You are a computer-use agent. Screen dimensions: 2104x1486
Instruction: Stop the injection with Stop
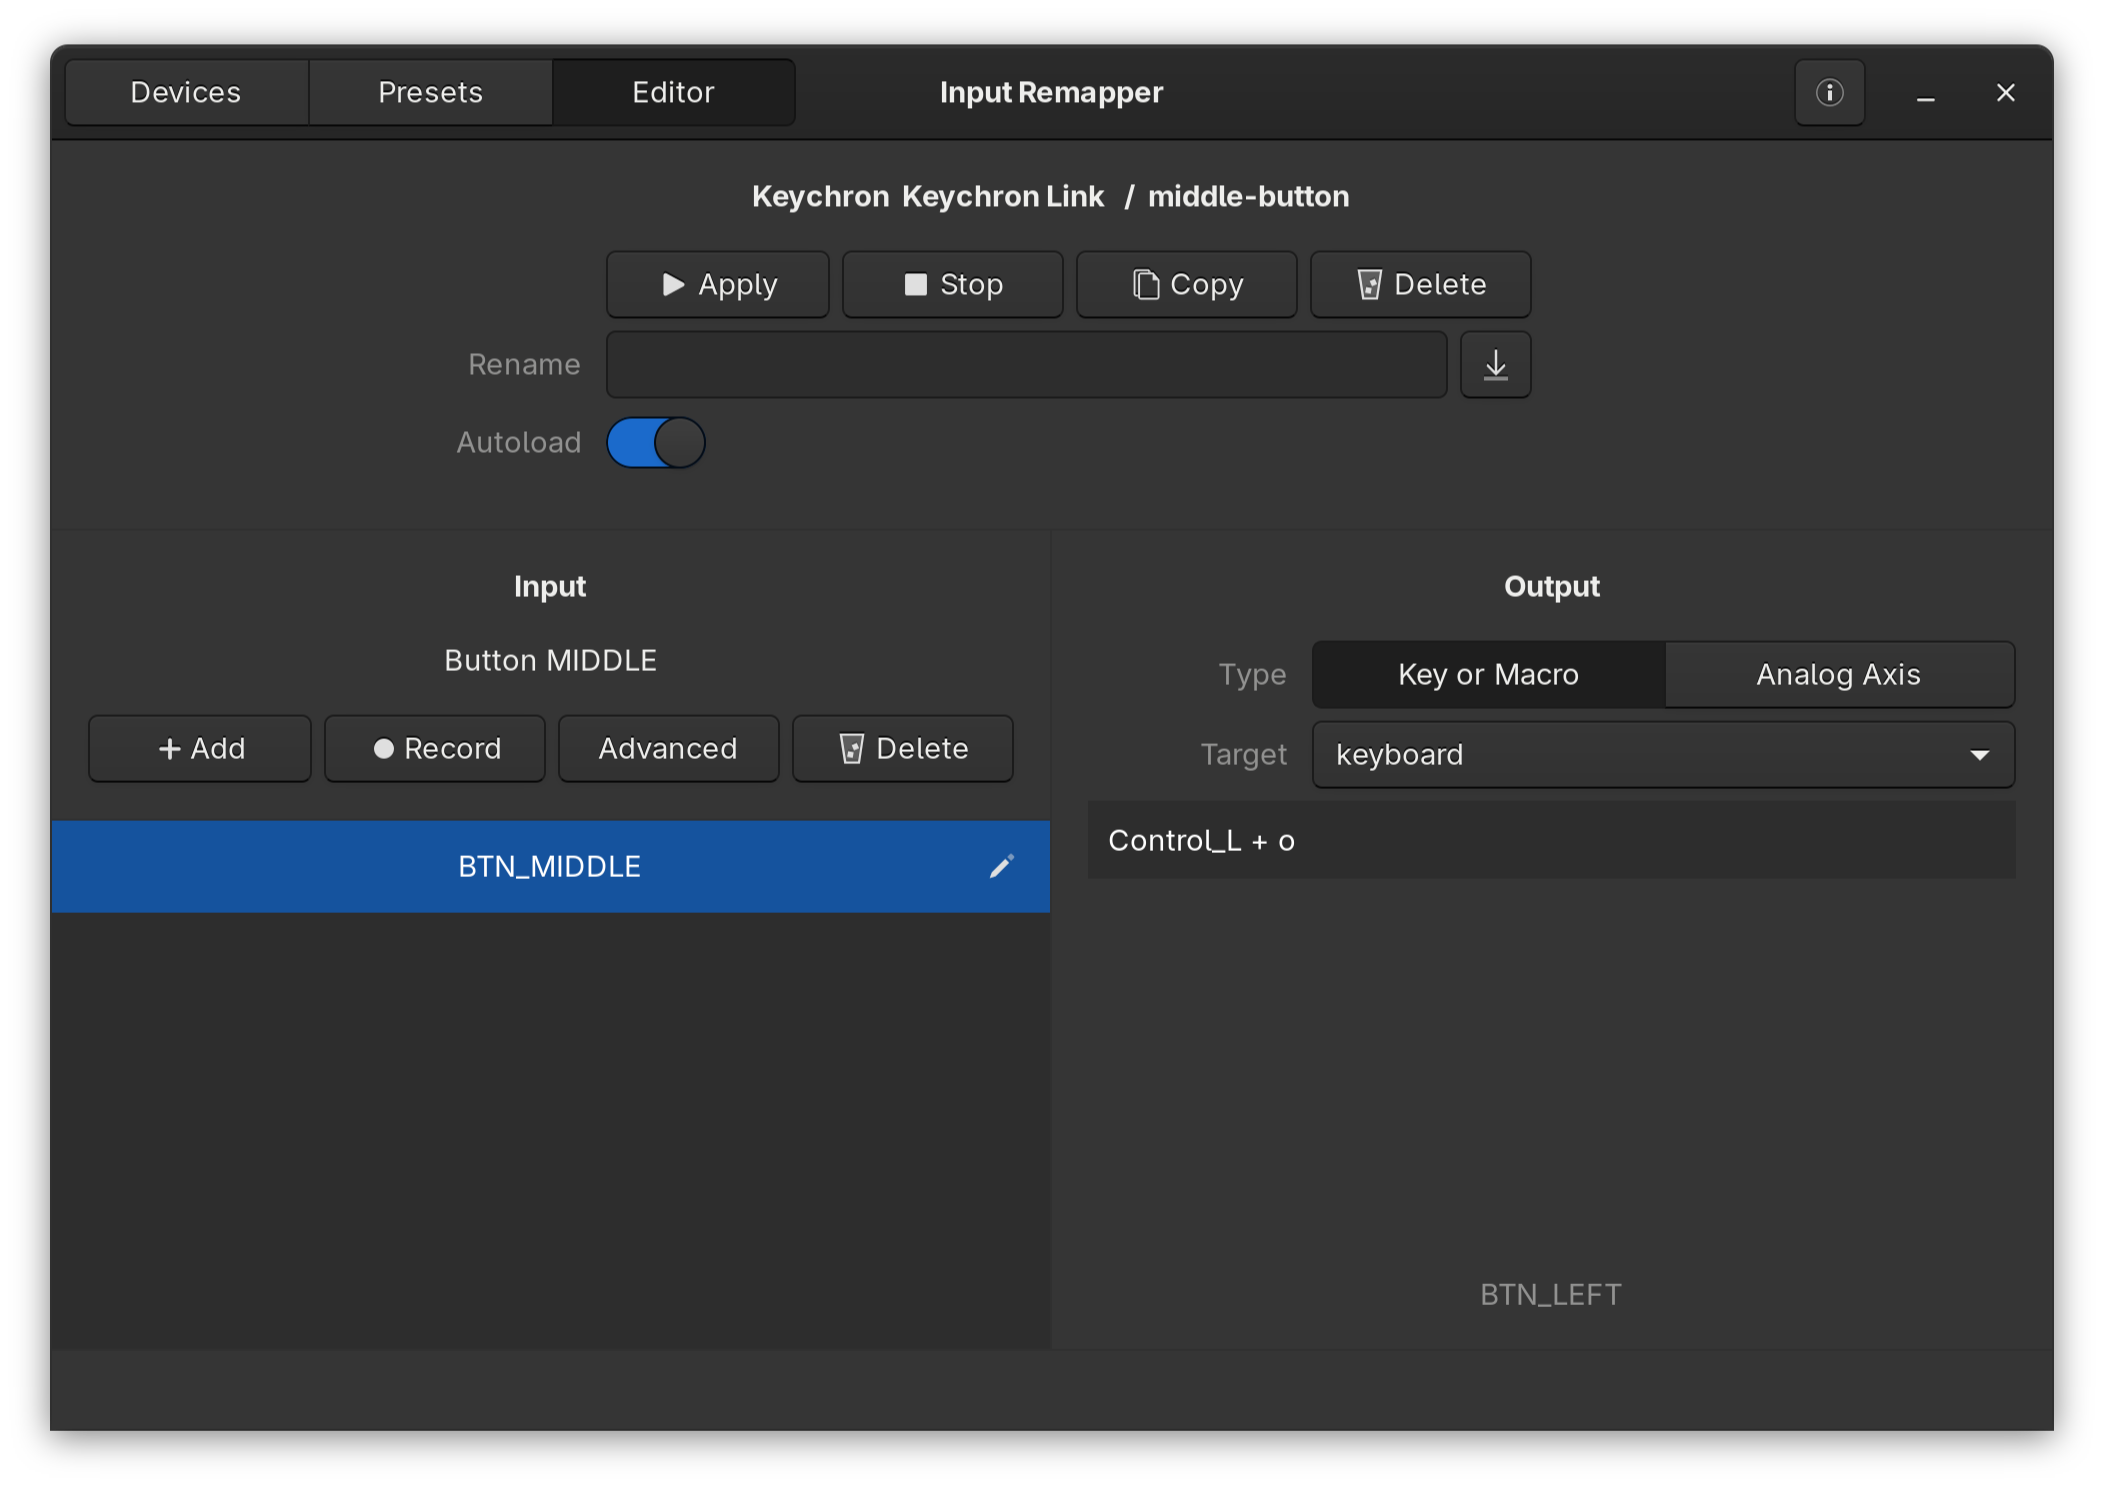952,284
